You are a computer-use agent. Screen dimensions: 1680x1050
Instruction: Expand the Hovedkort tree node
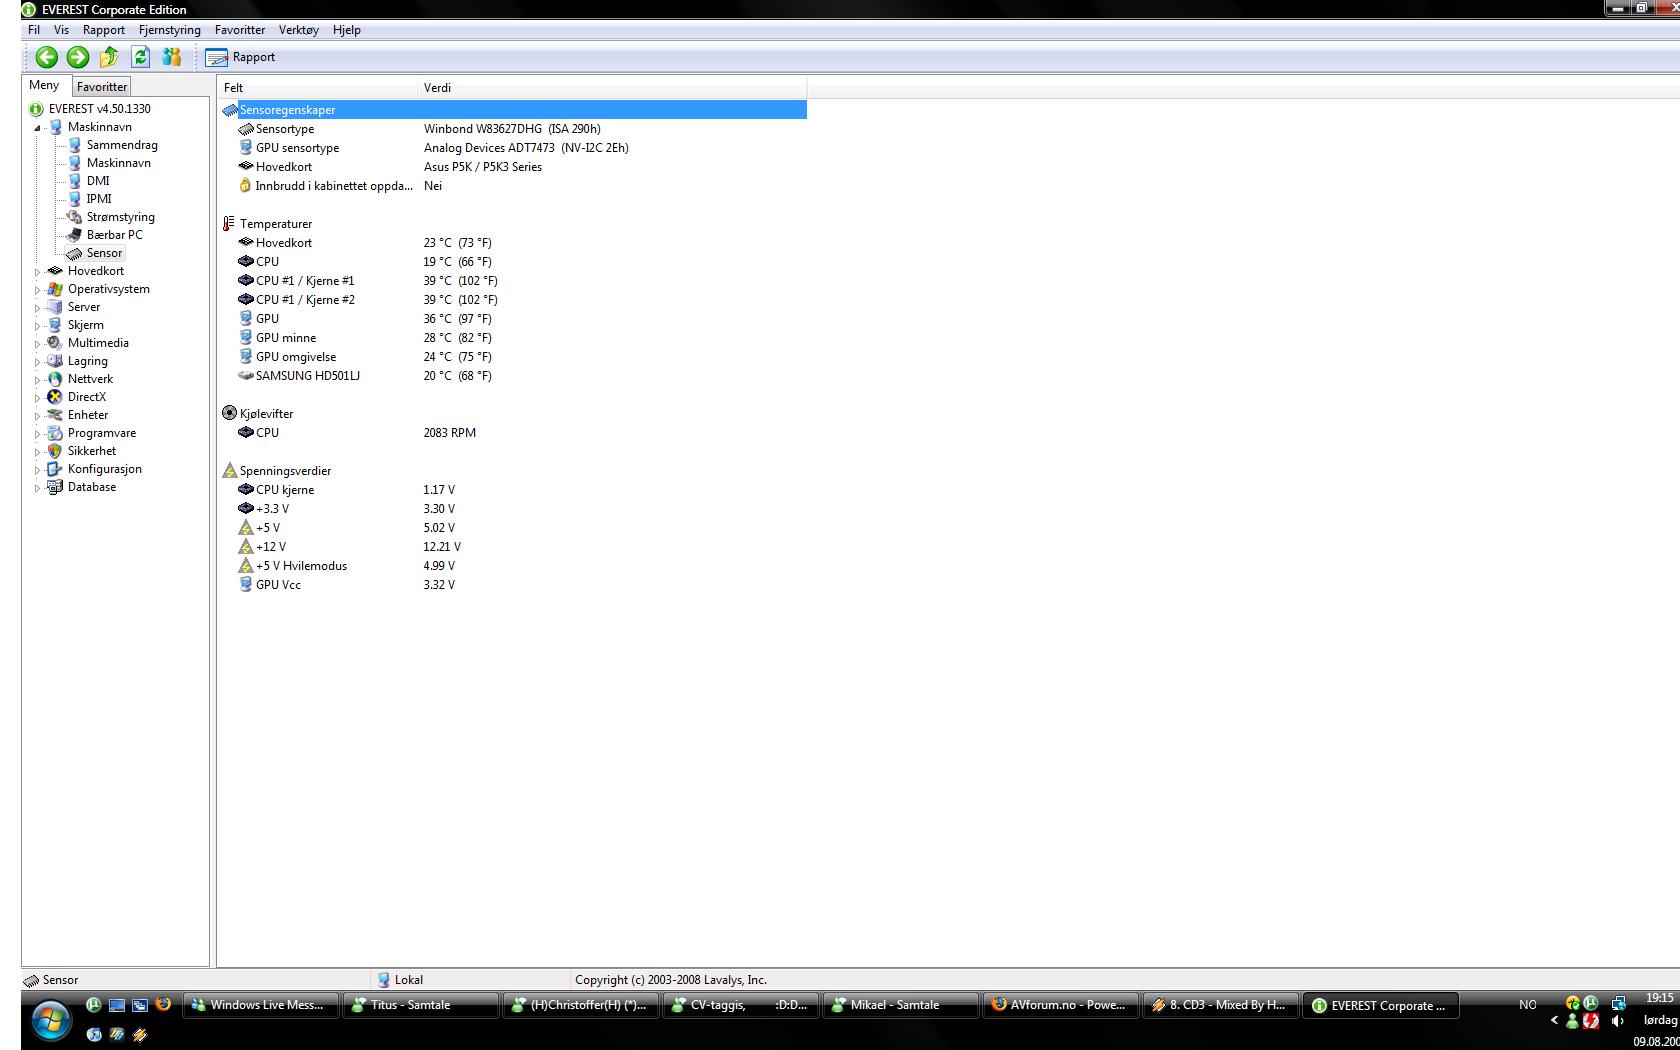38,272
